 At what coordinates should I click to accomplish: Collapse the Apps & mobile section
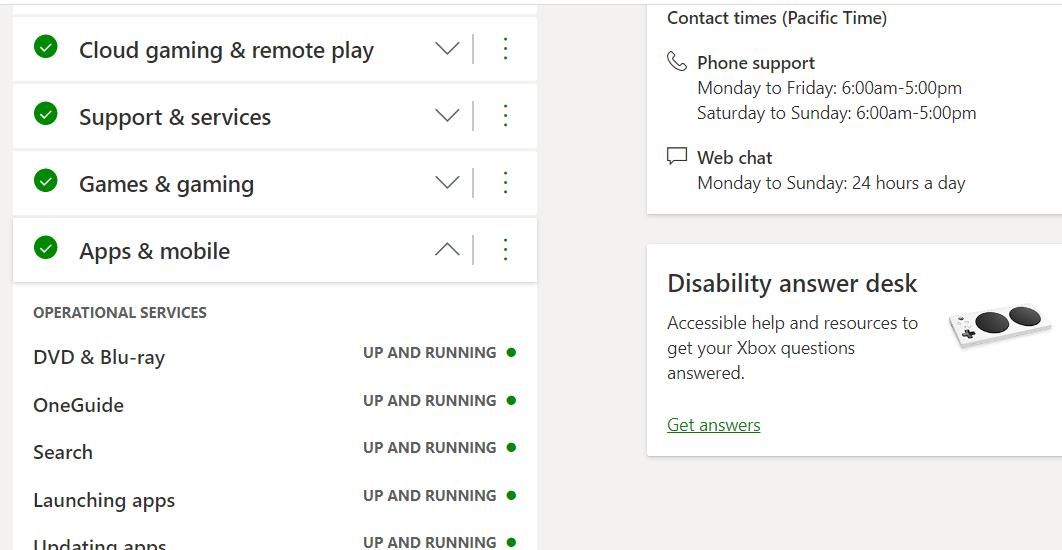(x=447, y=249)
